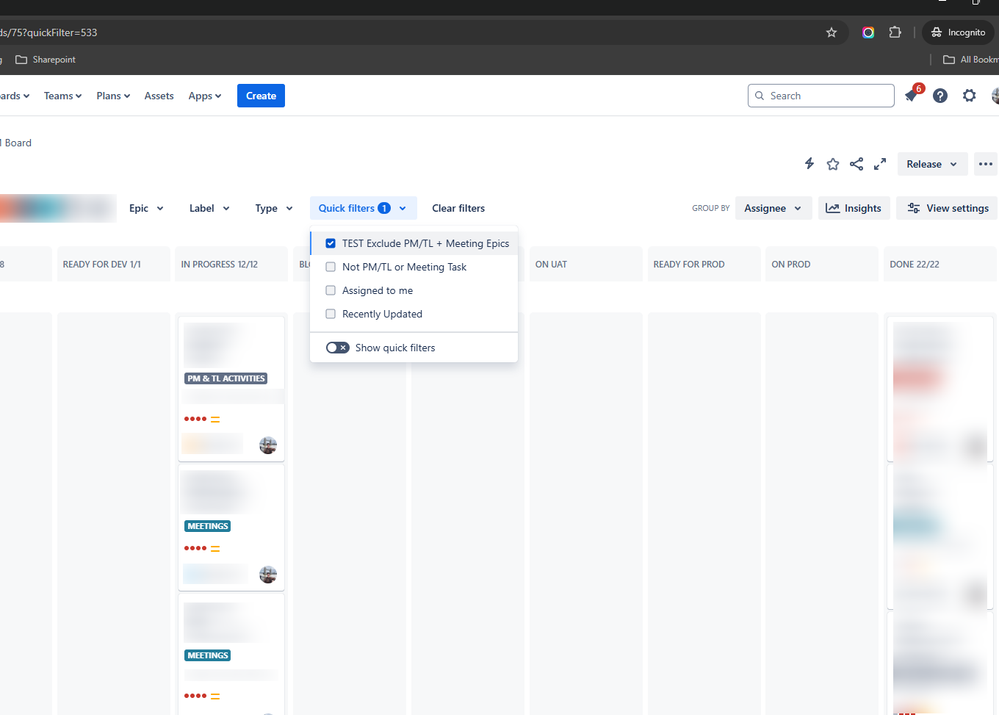Image resolution: width=999 pixels, height=715 pixels.
Task: Click the MEETINGS tag on second card
Action: (x=208, y=526)
